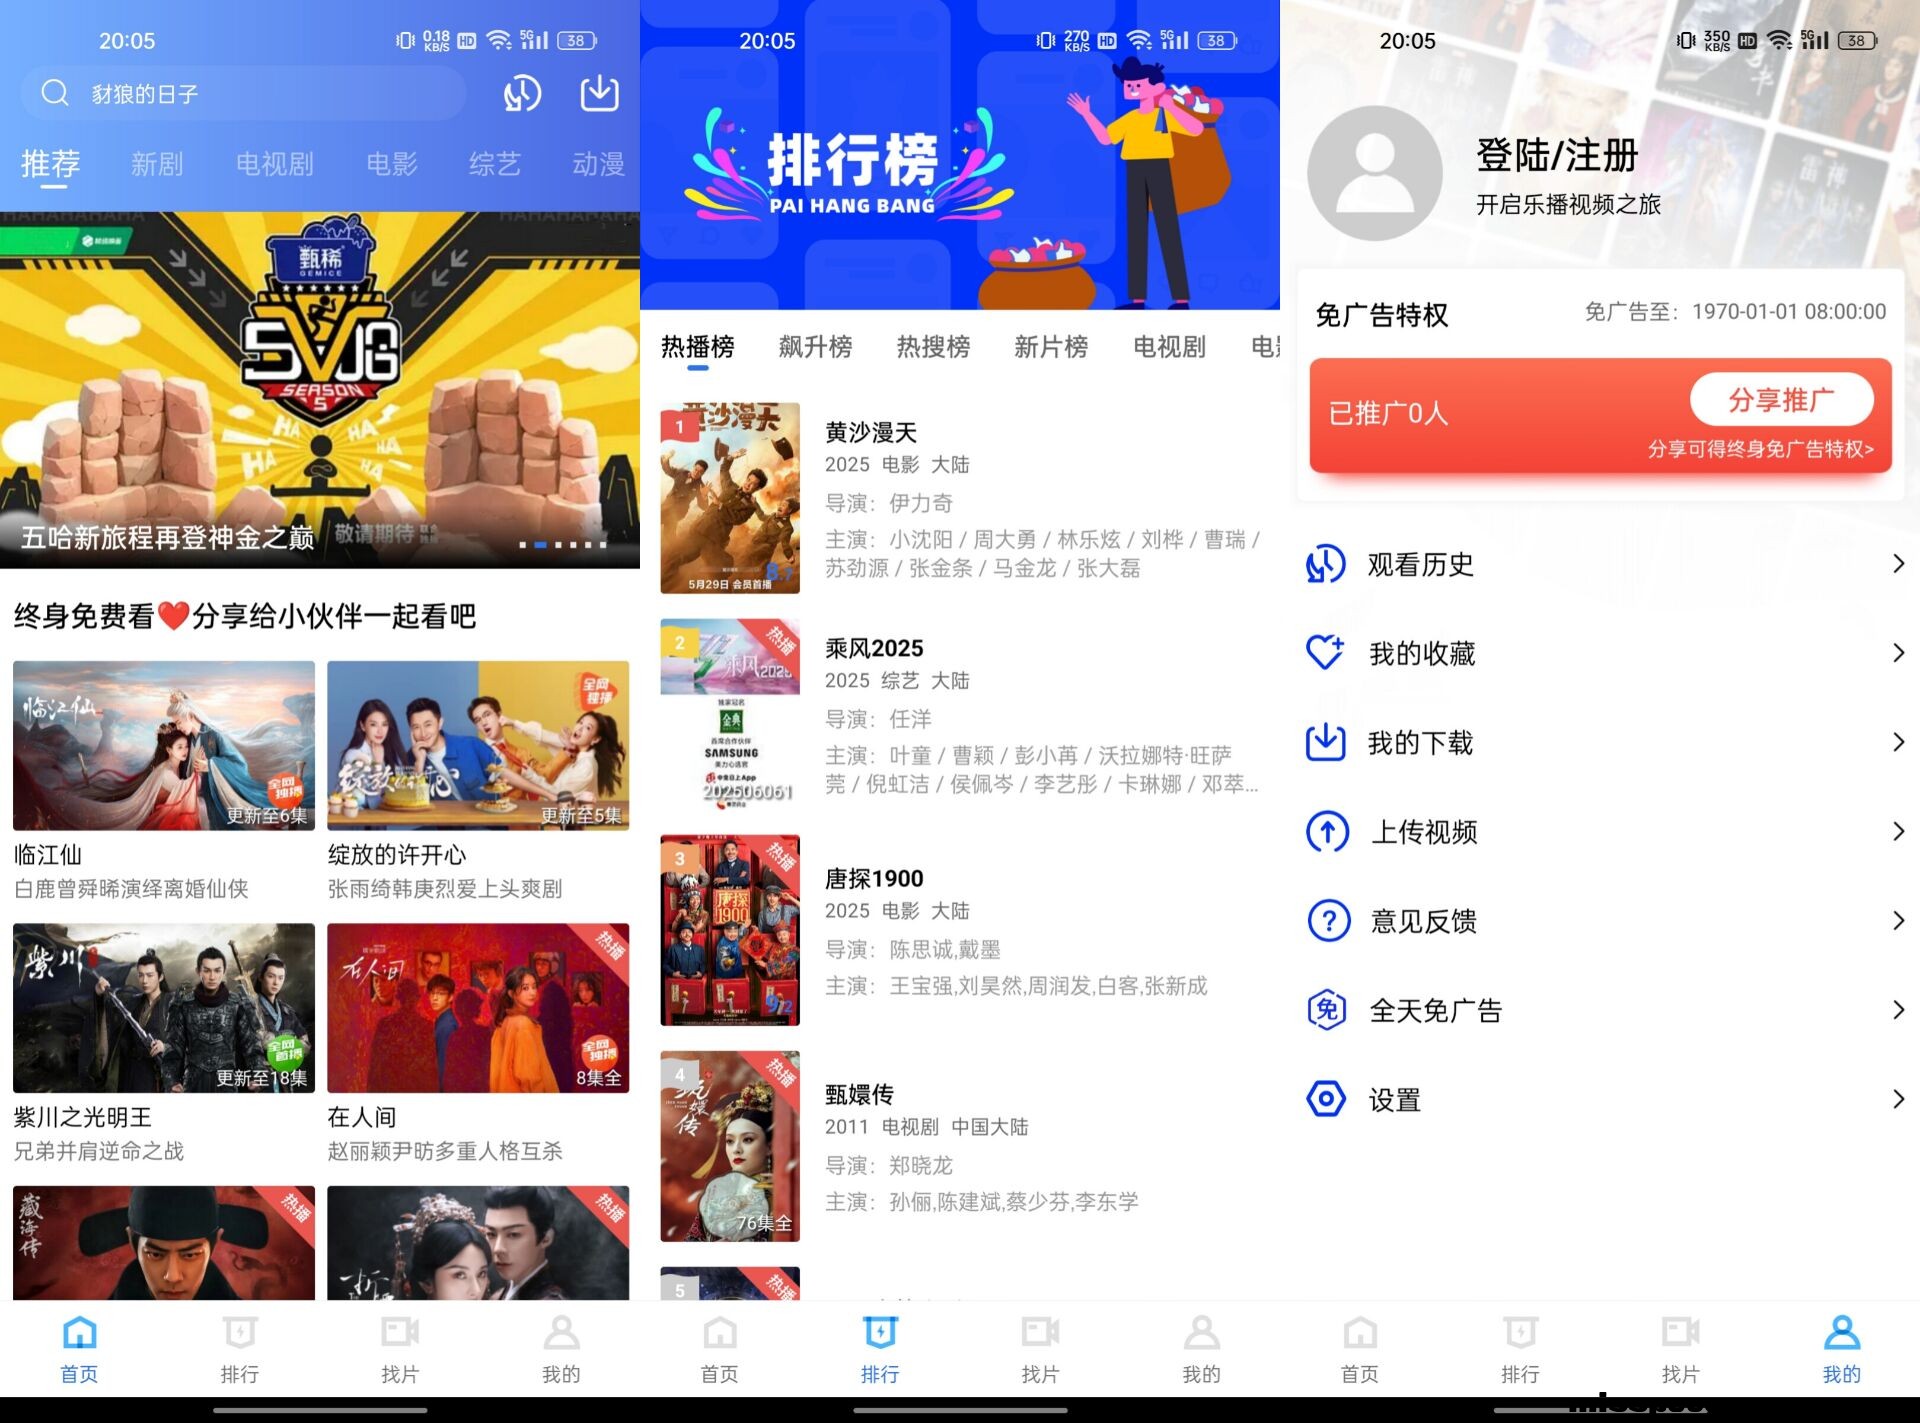The height and width of the screenshot is (1423, 1920).
Task: Tap 我的收藏 heart icon
Action: [x=1326, y=653]
